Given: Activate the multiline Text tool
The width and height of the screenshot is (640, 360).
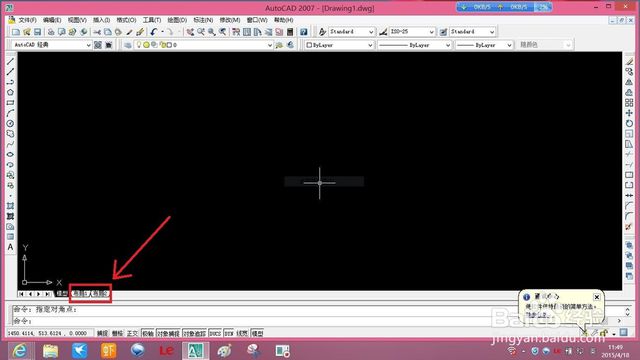Looking at the screenshot, I should pos(10,247).
